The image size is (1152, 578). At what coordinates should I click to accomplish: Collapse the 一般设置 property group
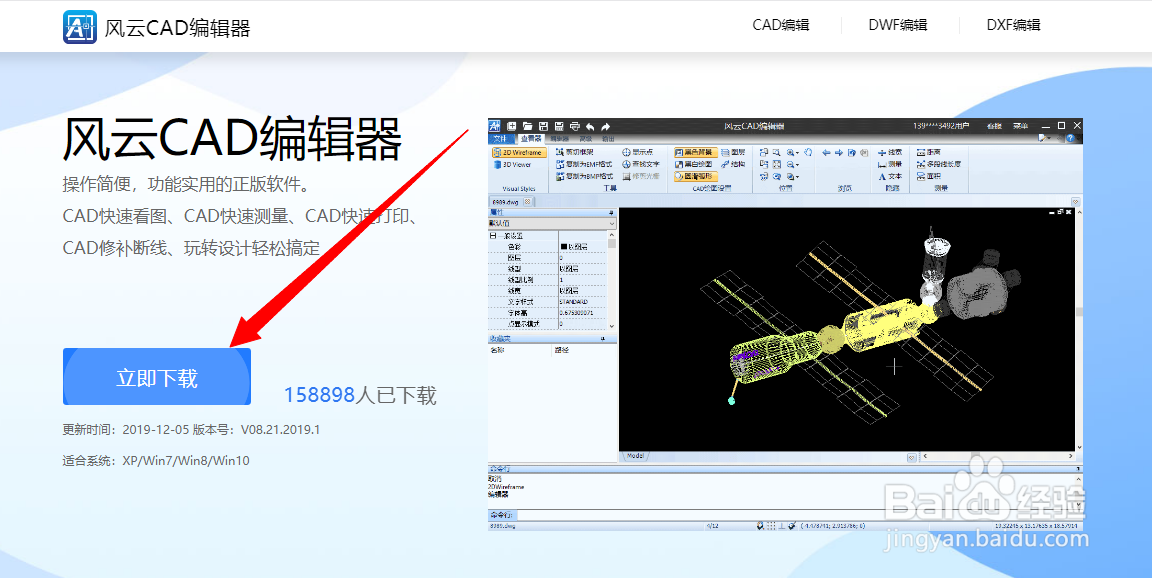click(x=493, y=236)
